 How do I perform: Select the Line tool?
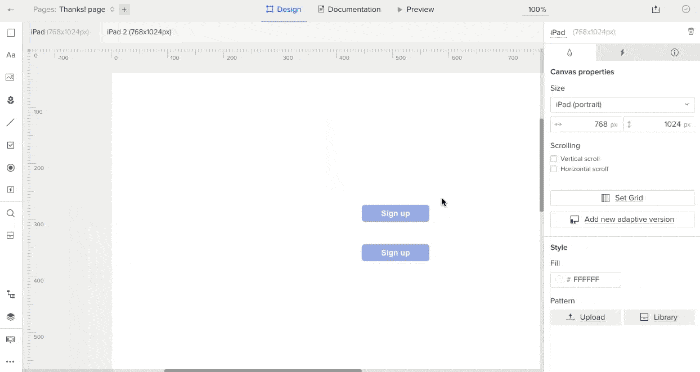click(x=11, y=122)
